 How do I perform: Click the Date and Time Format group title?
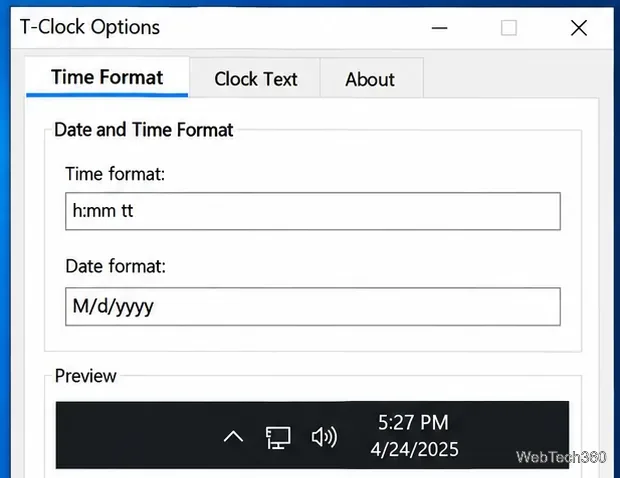tap(144, 130)
